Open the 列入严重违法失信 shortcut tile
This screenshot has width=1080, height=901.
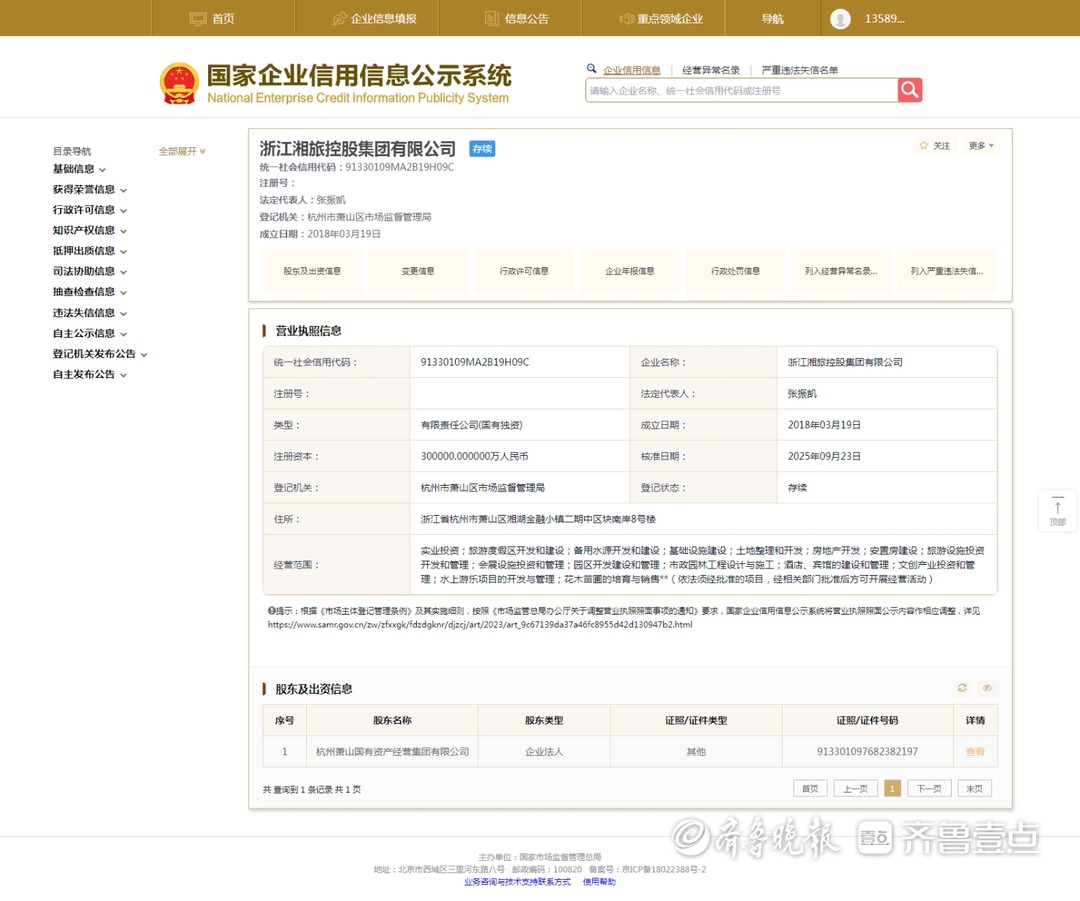[946, 271]
